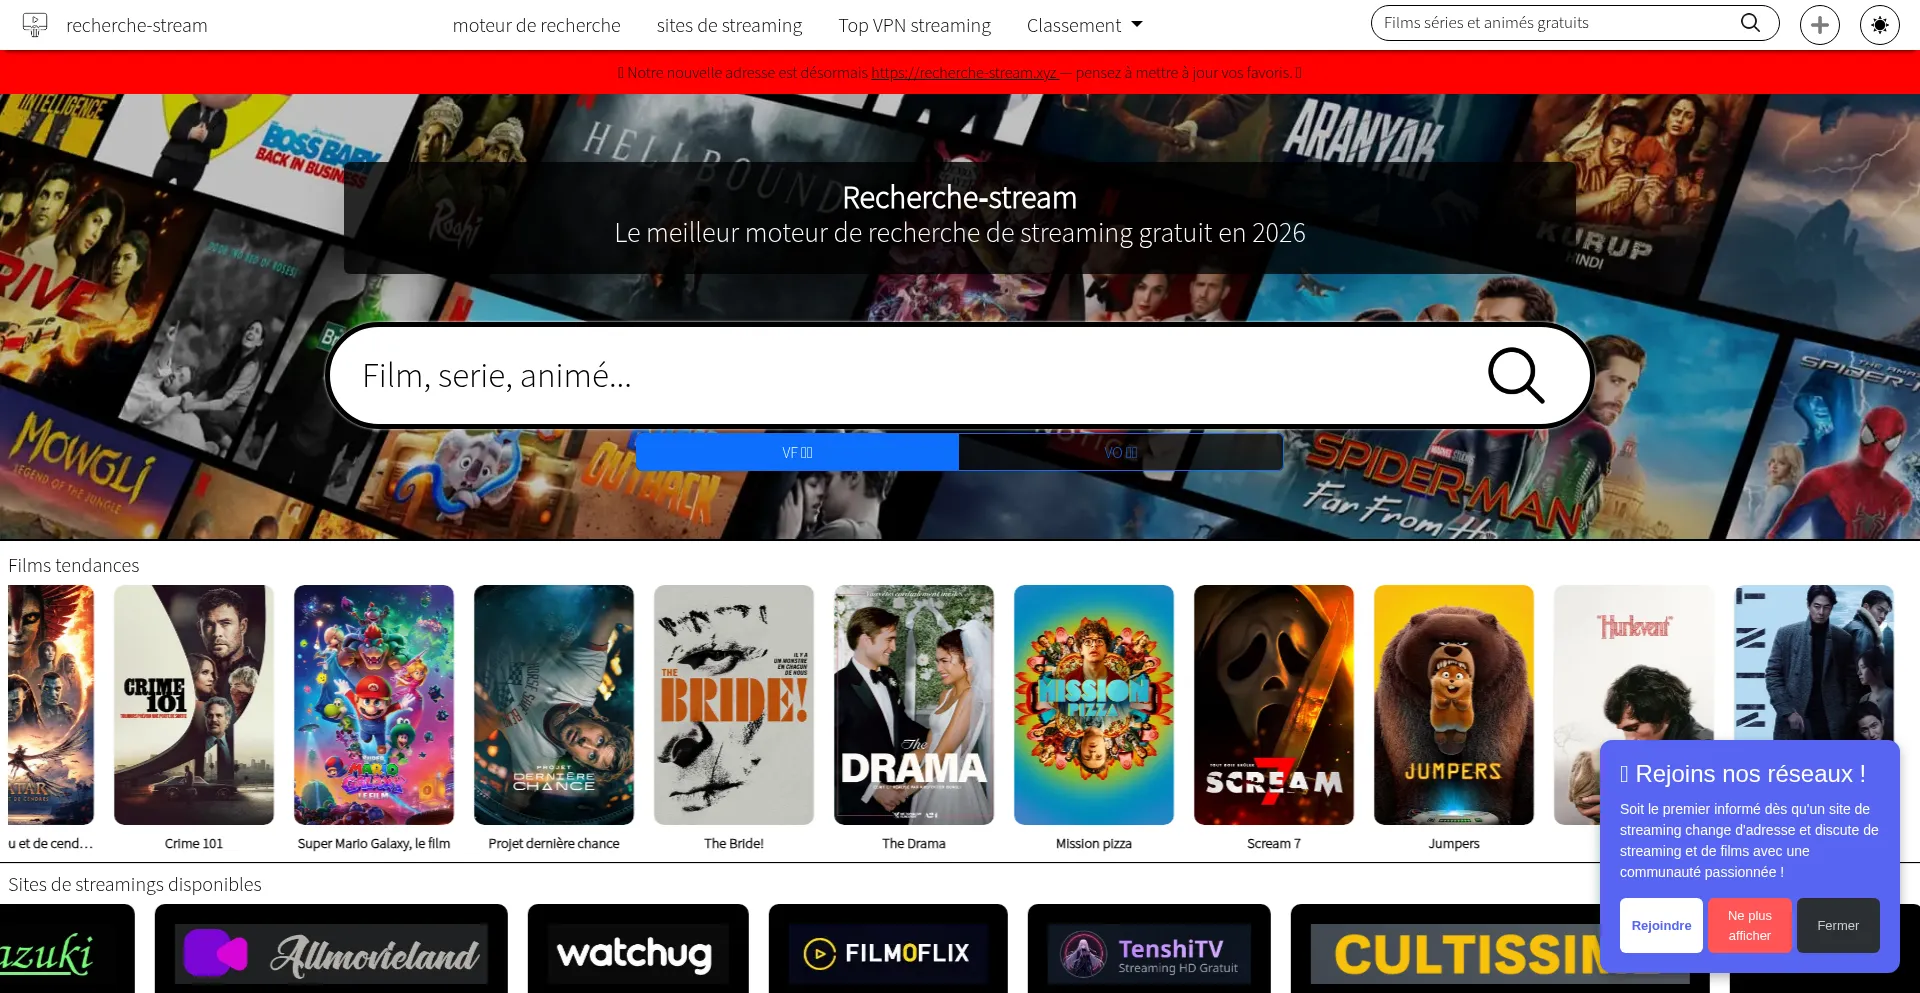
Task: Open Scream 7 movie poster
Action: (x=1274, y=705)
